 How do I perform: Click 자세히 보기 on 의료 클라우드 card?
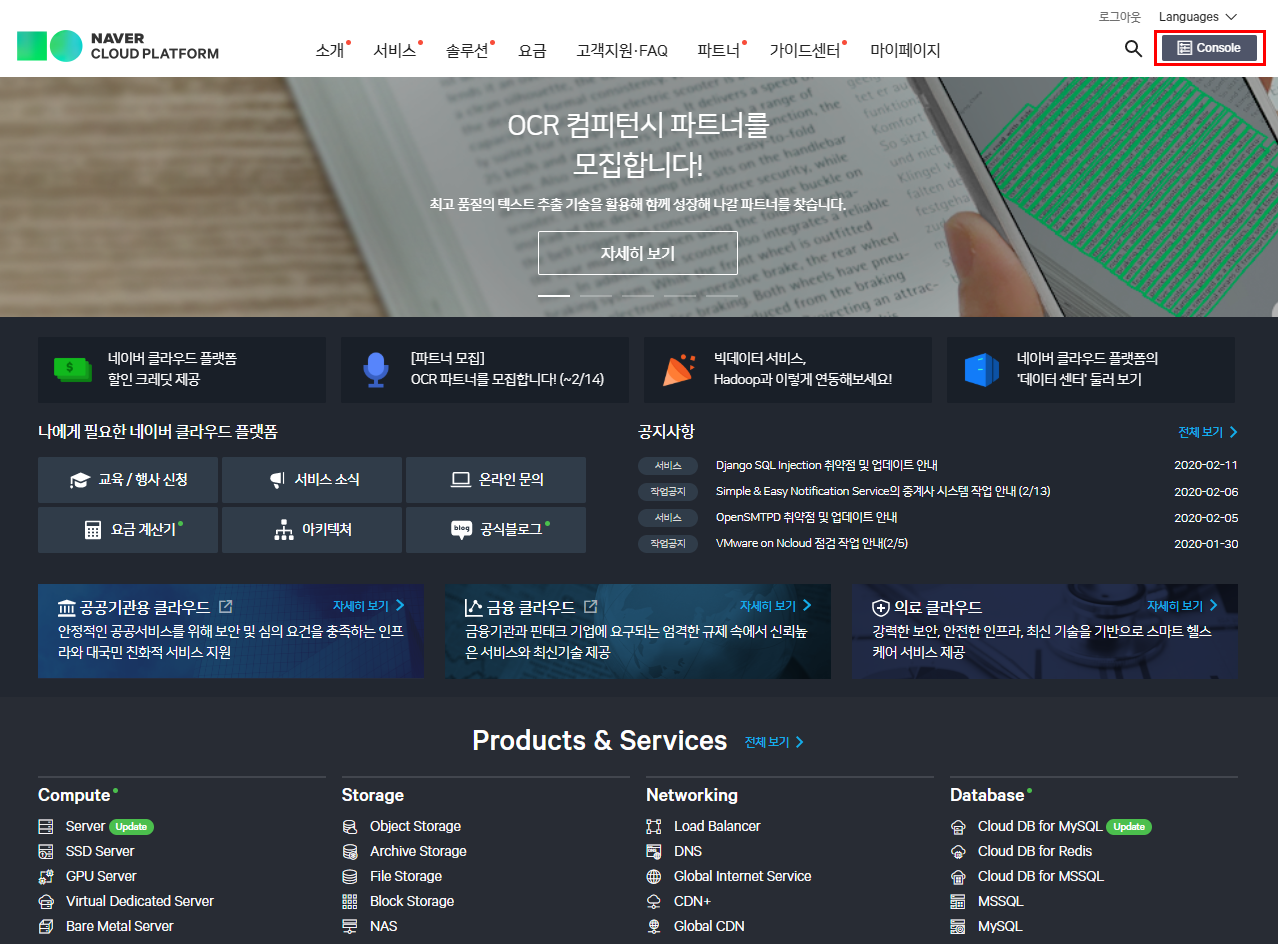point(1183,606)
